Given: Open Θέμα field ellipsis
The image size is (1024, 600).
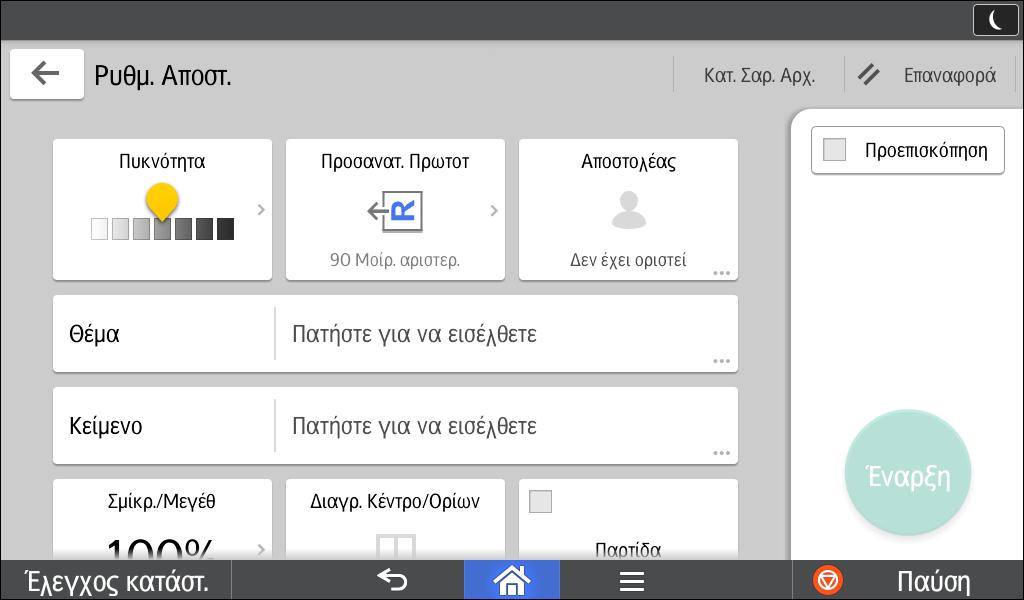Looking at the screenshot, I should 722,361.
